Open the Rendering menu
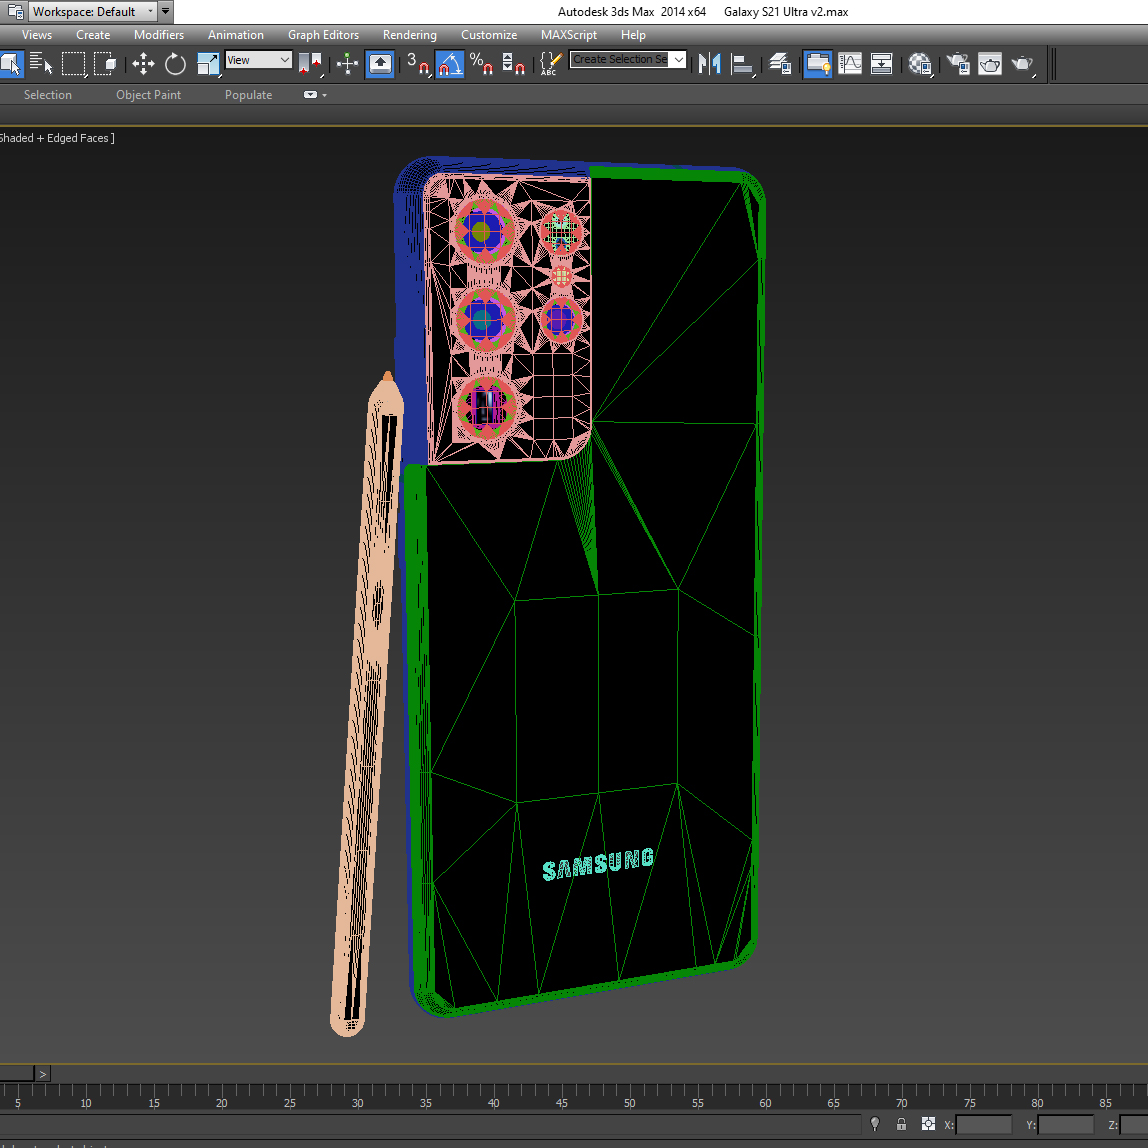1148x1148 pixels. 409,35
